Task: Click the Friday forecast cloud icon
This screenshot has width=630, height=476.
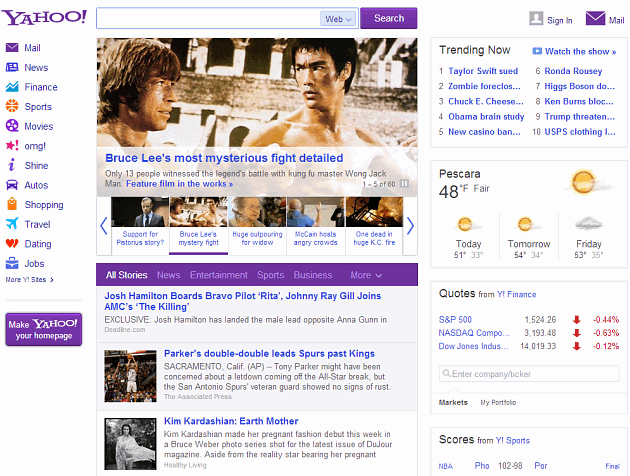Action: pyautogui.click(x=589, y=224)
